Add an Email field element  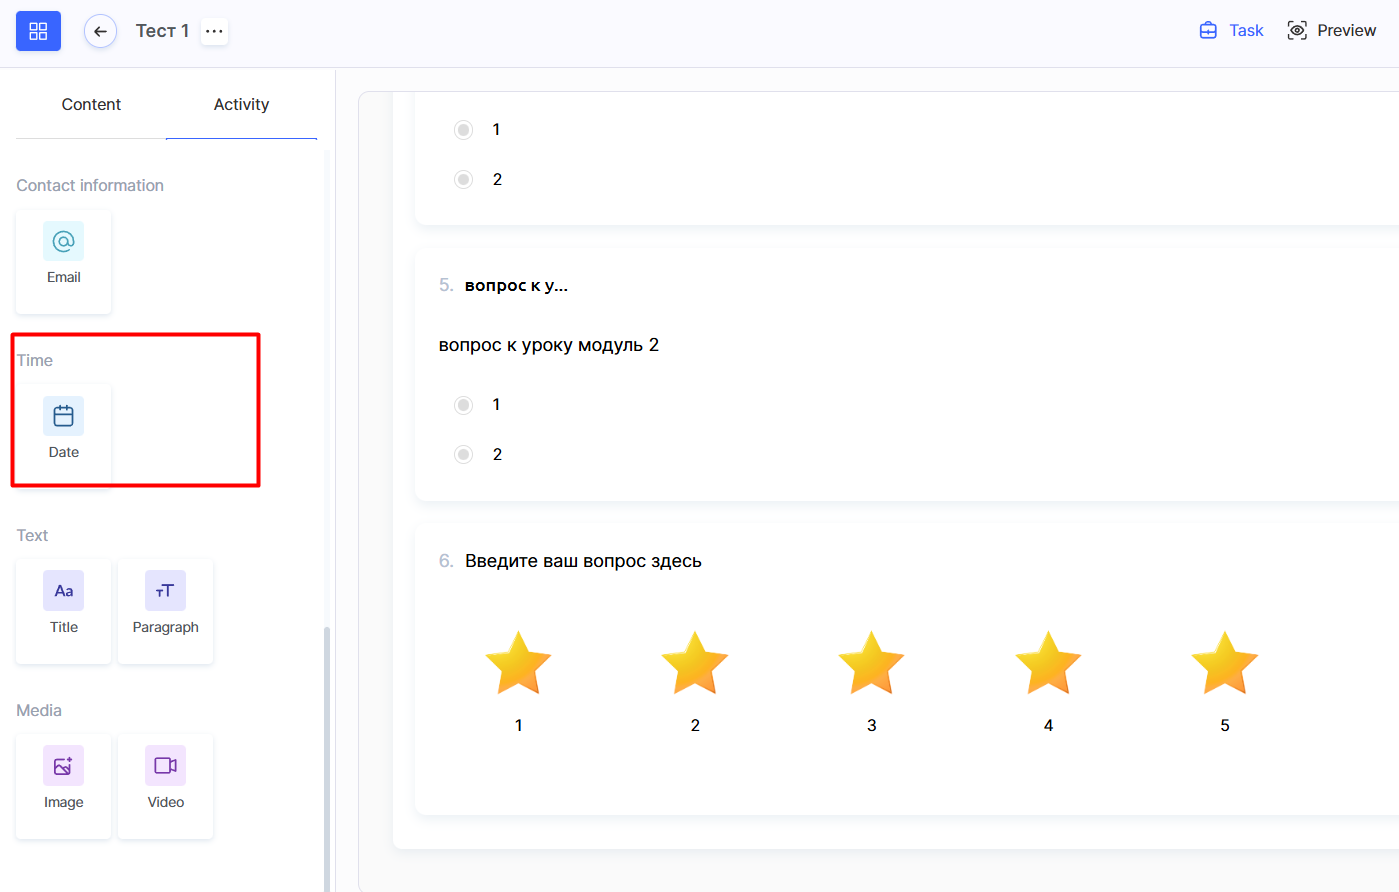(x=63, y=261)
